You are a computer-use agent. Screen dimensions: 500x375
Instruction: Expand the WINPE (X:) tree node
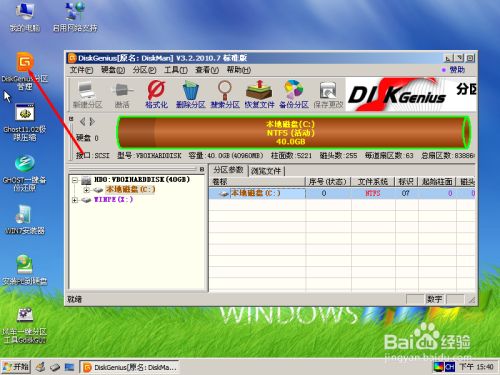pos(75,200)
